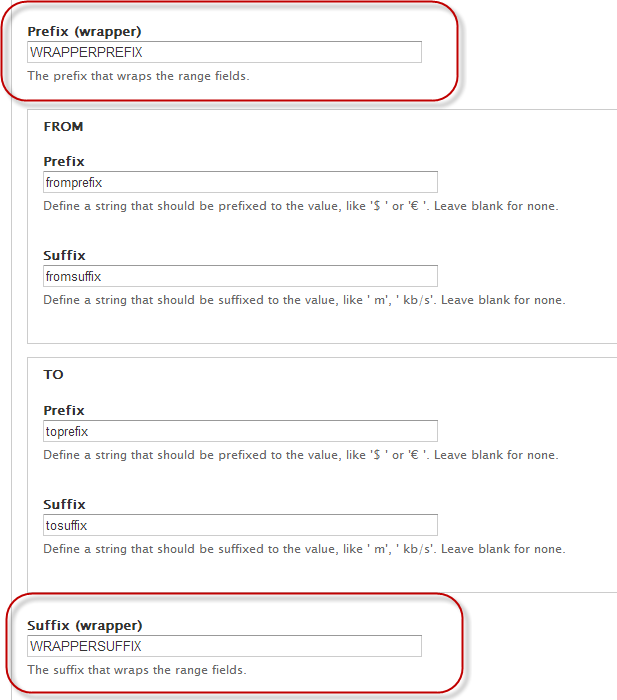This screenshot has width=617, height=700.
Task: Click the FROM Suffix field containing fromsuffix
Action: coord(240,276)
